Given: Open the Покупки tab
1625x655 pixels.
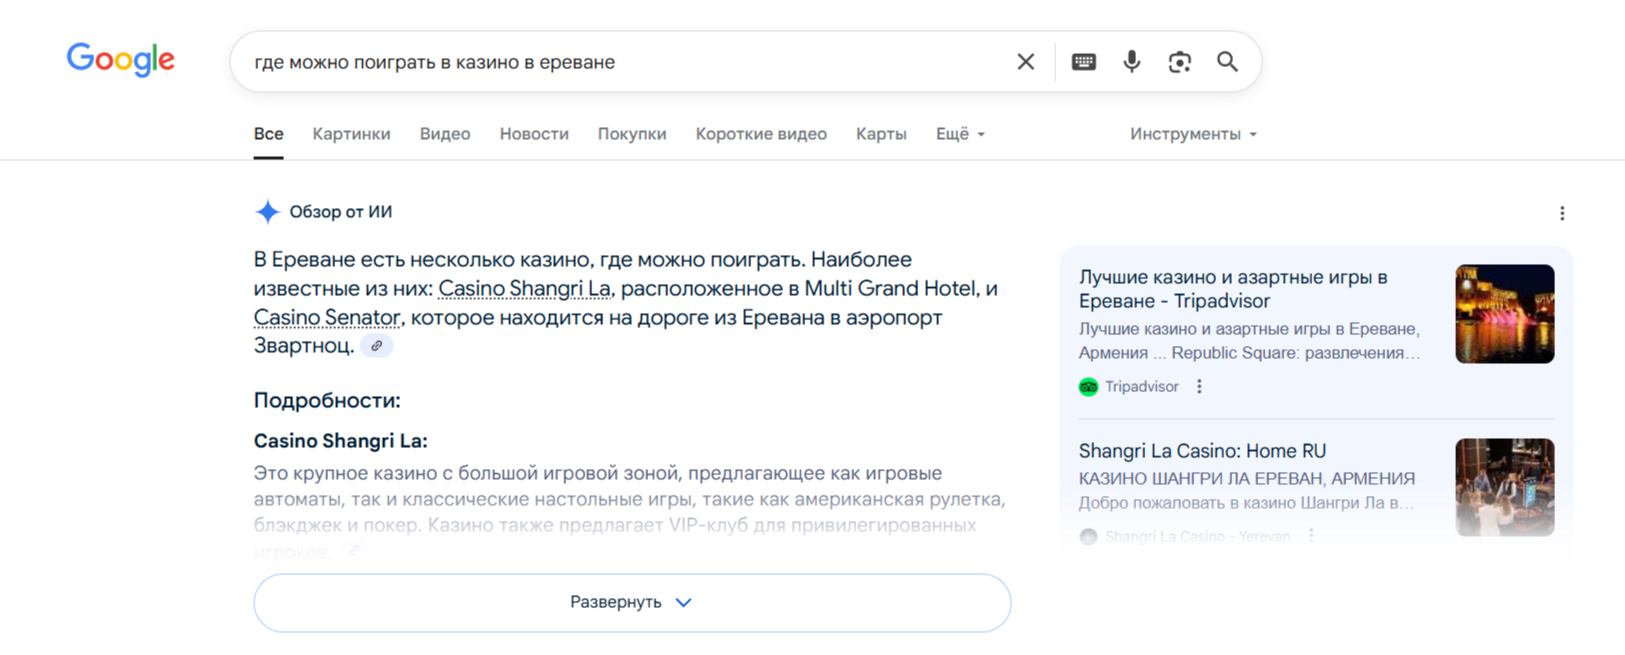Looking at the screenshot, I should (x=632, y=134).
